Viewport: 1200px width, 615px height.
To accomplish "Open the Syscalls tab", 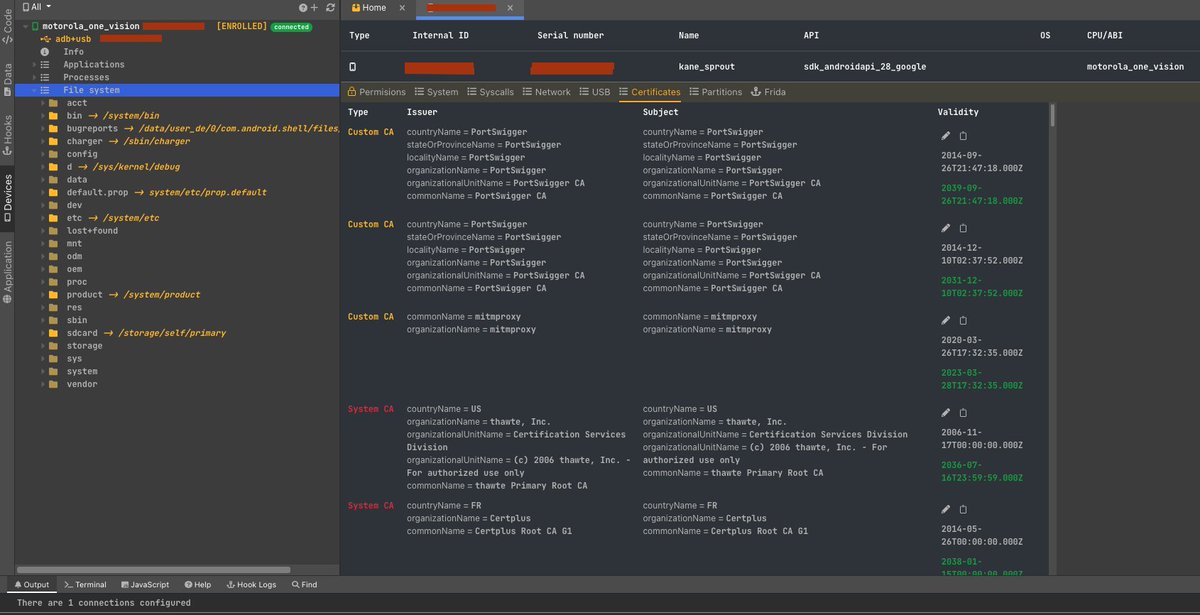I will point(490,92).
